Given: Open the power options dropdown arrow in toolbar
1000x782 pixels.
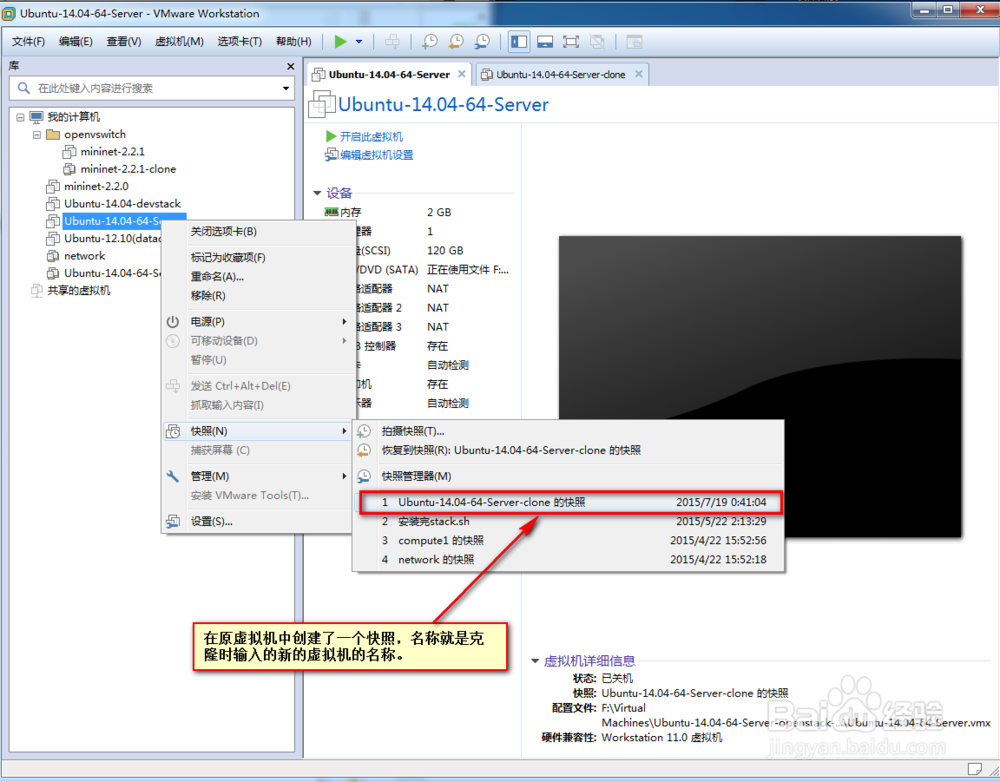Looking at the screenshot, I should pos(359,41).
